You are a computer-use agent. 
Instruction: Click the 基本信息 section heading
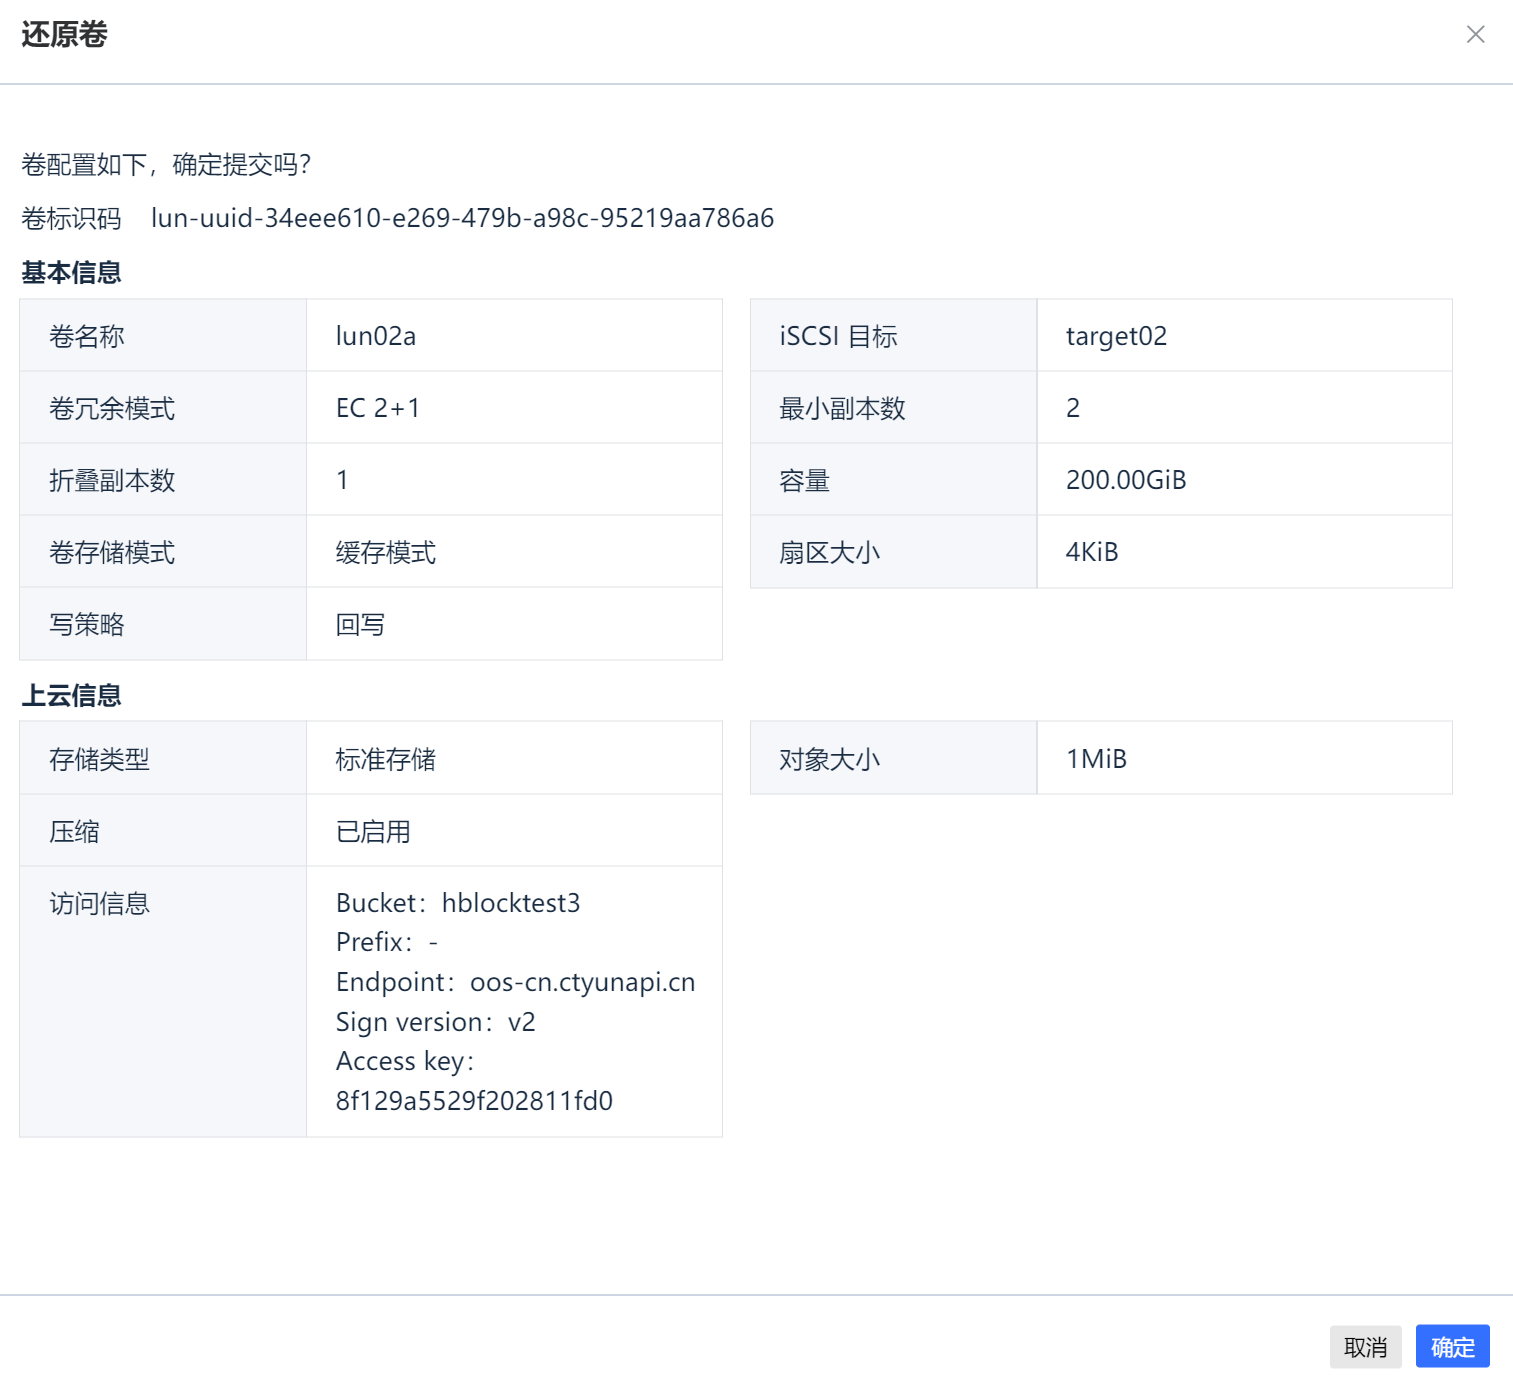[71, 272]
